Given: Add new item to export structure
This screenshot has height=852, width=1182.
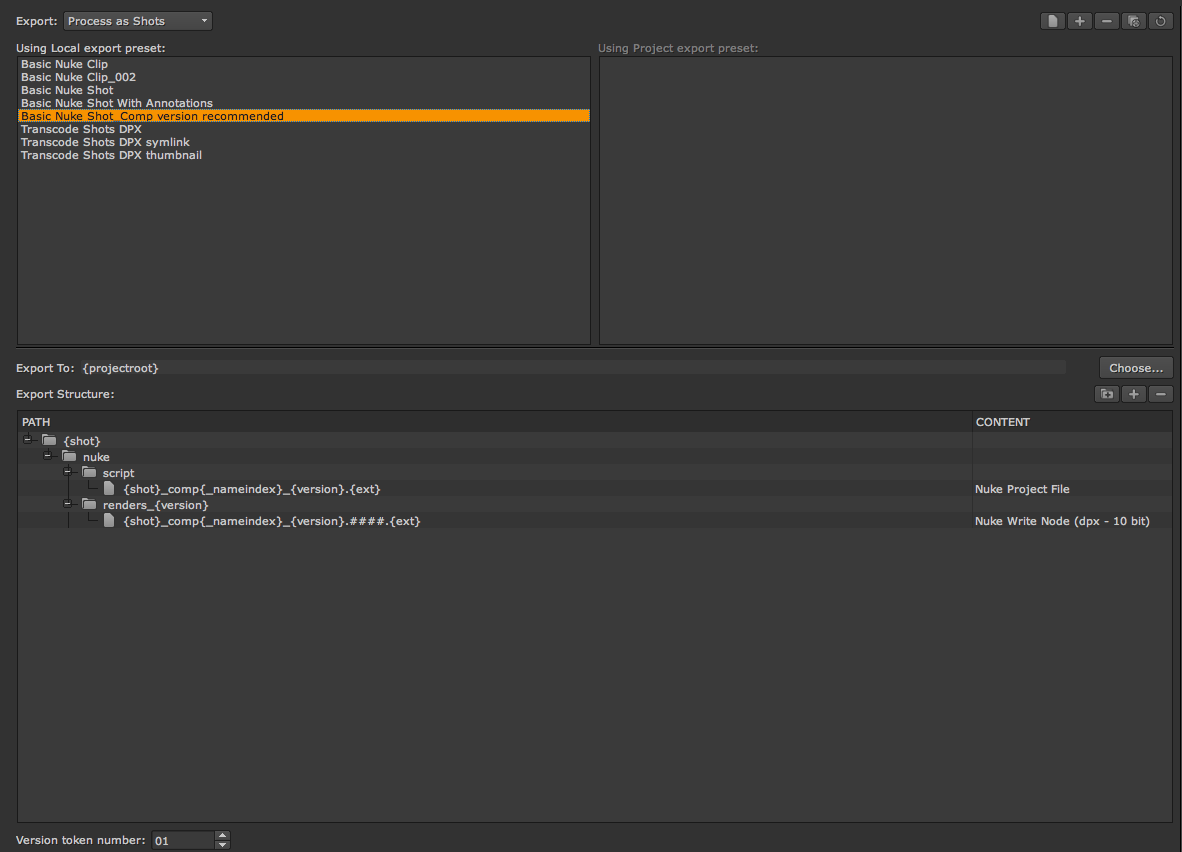Looking at the screenshot, I should coord(1134,394).
